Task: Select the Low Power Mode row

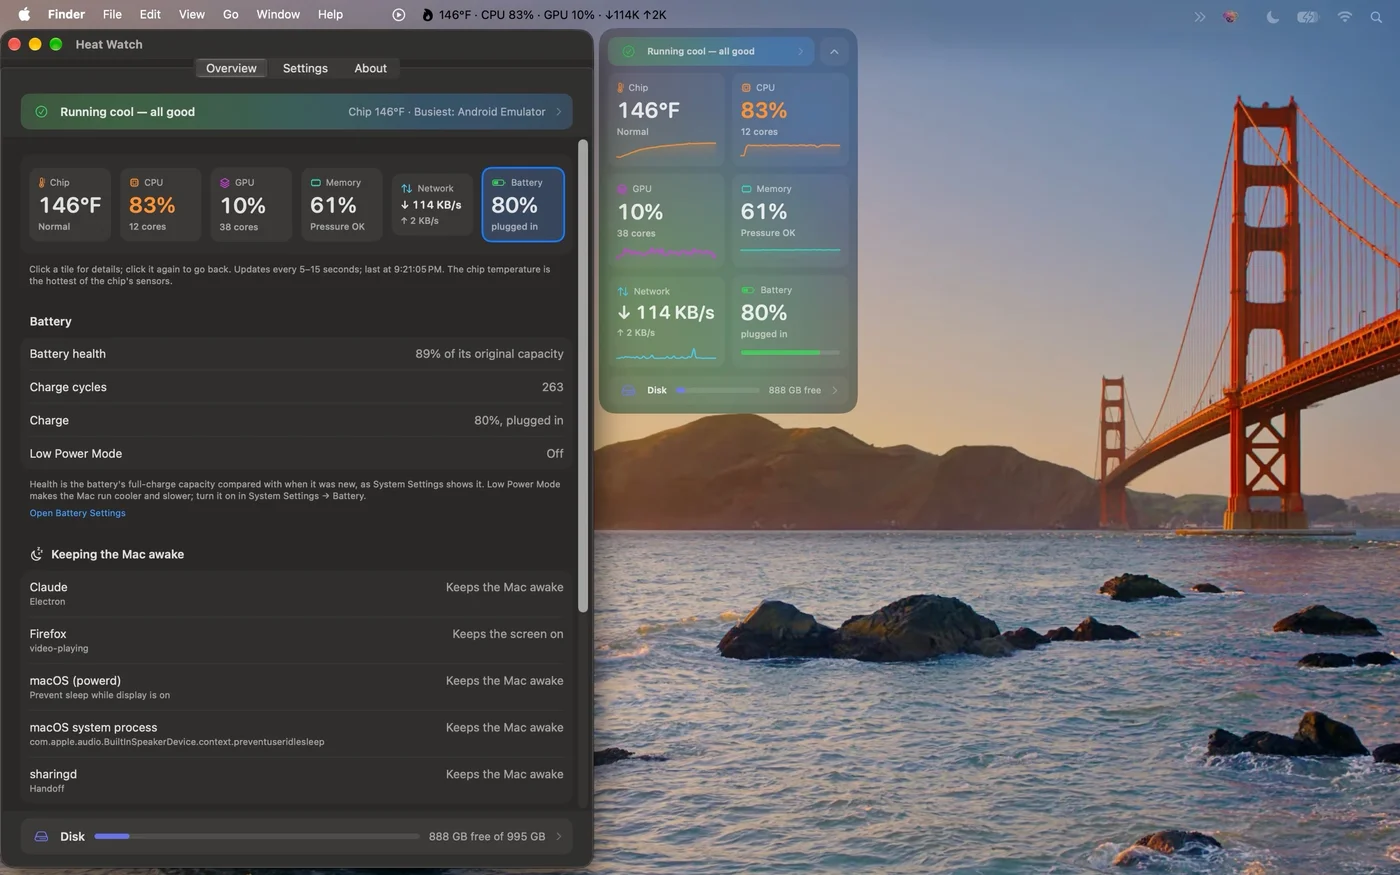Action: [x=296, y=453]
